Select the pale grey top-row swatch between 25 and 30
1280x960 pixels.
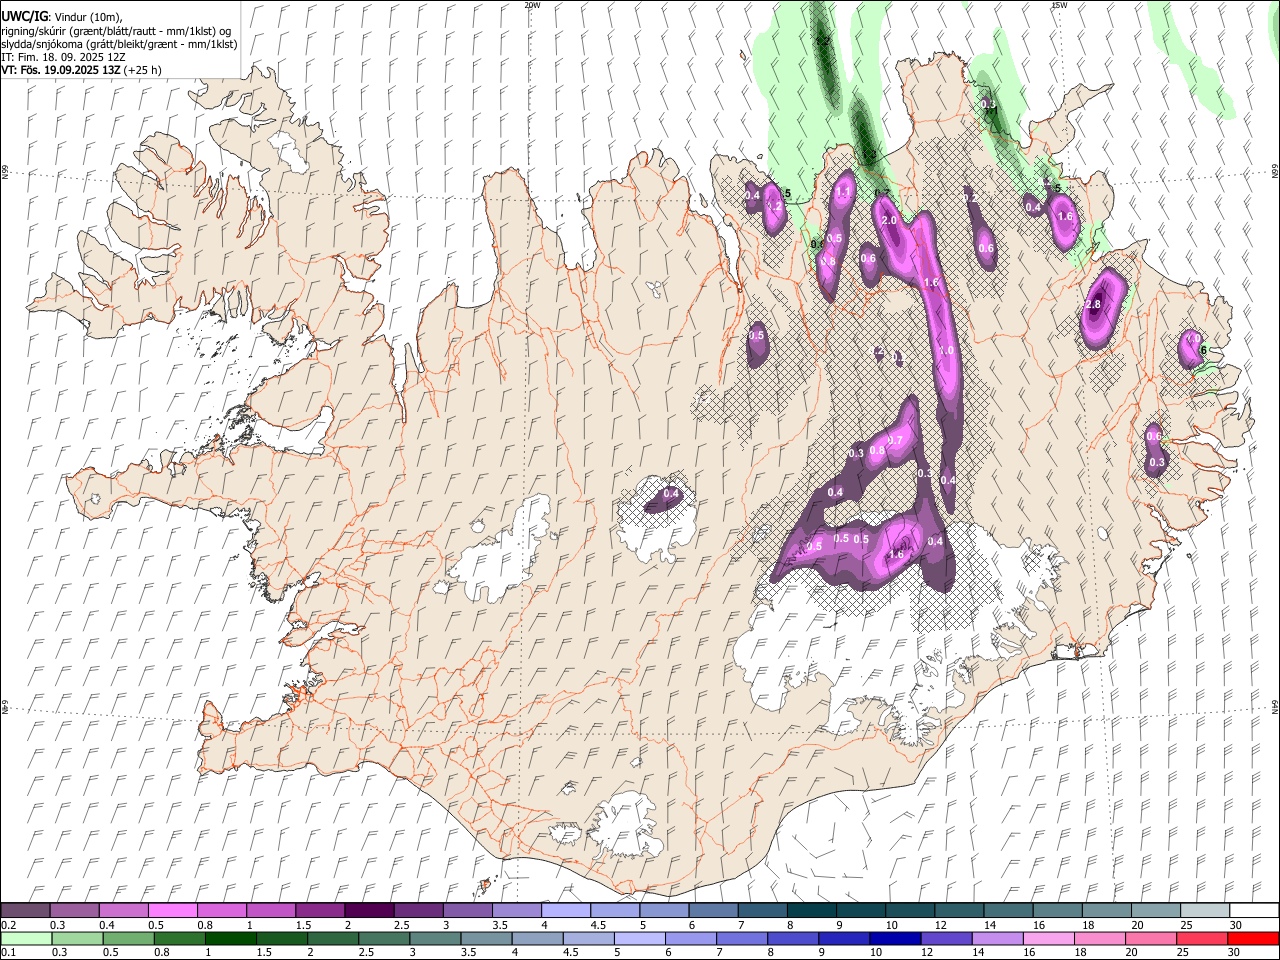pyautogui.click(x=1203, y=911)
